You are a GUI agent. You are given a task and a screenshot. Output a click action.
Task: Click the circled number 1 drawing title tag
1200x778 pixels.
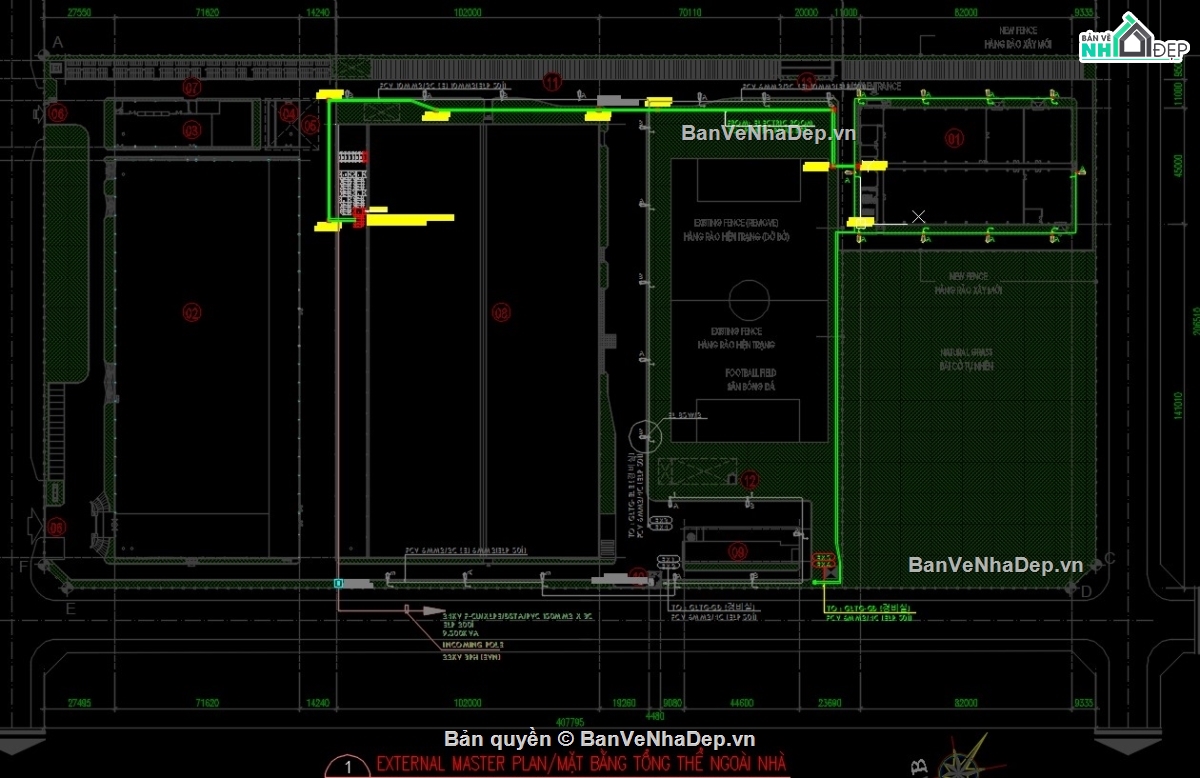tap(348, 767)
